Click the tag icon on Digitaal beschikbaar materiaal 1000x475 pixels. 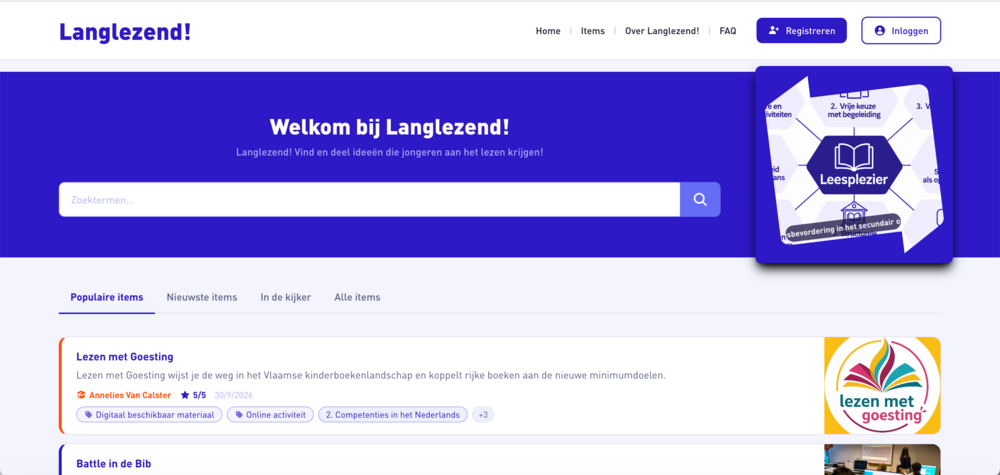(x=89, y=414)
